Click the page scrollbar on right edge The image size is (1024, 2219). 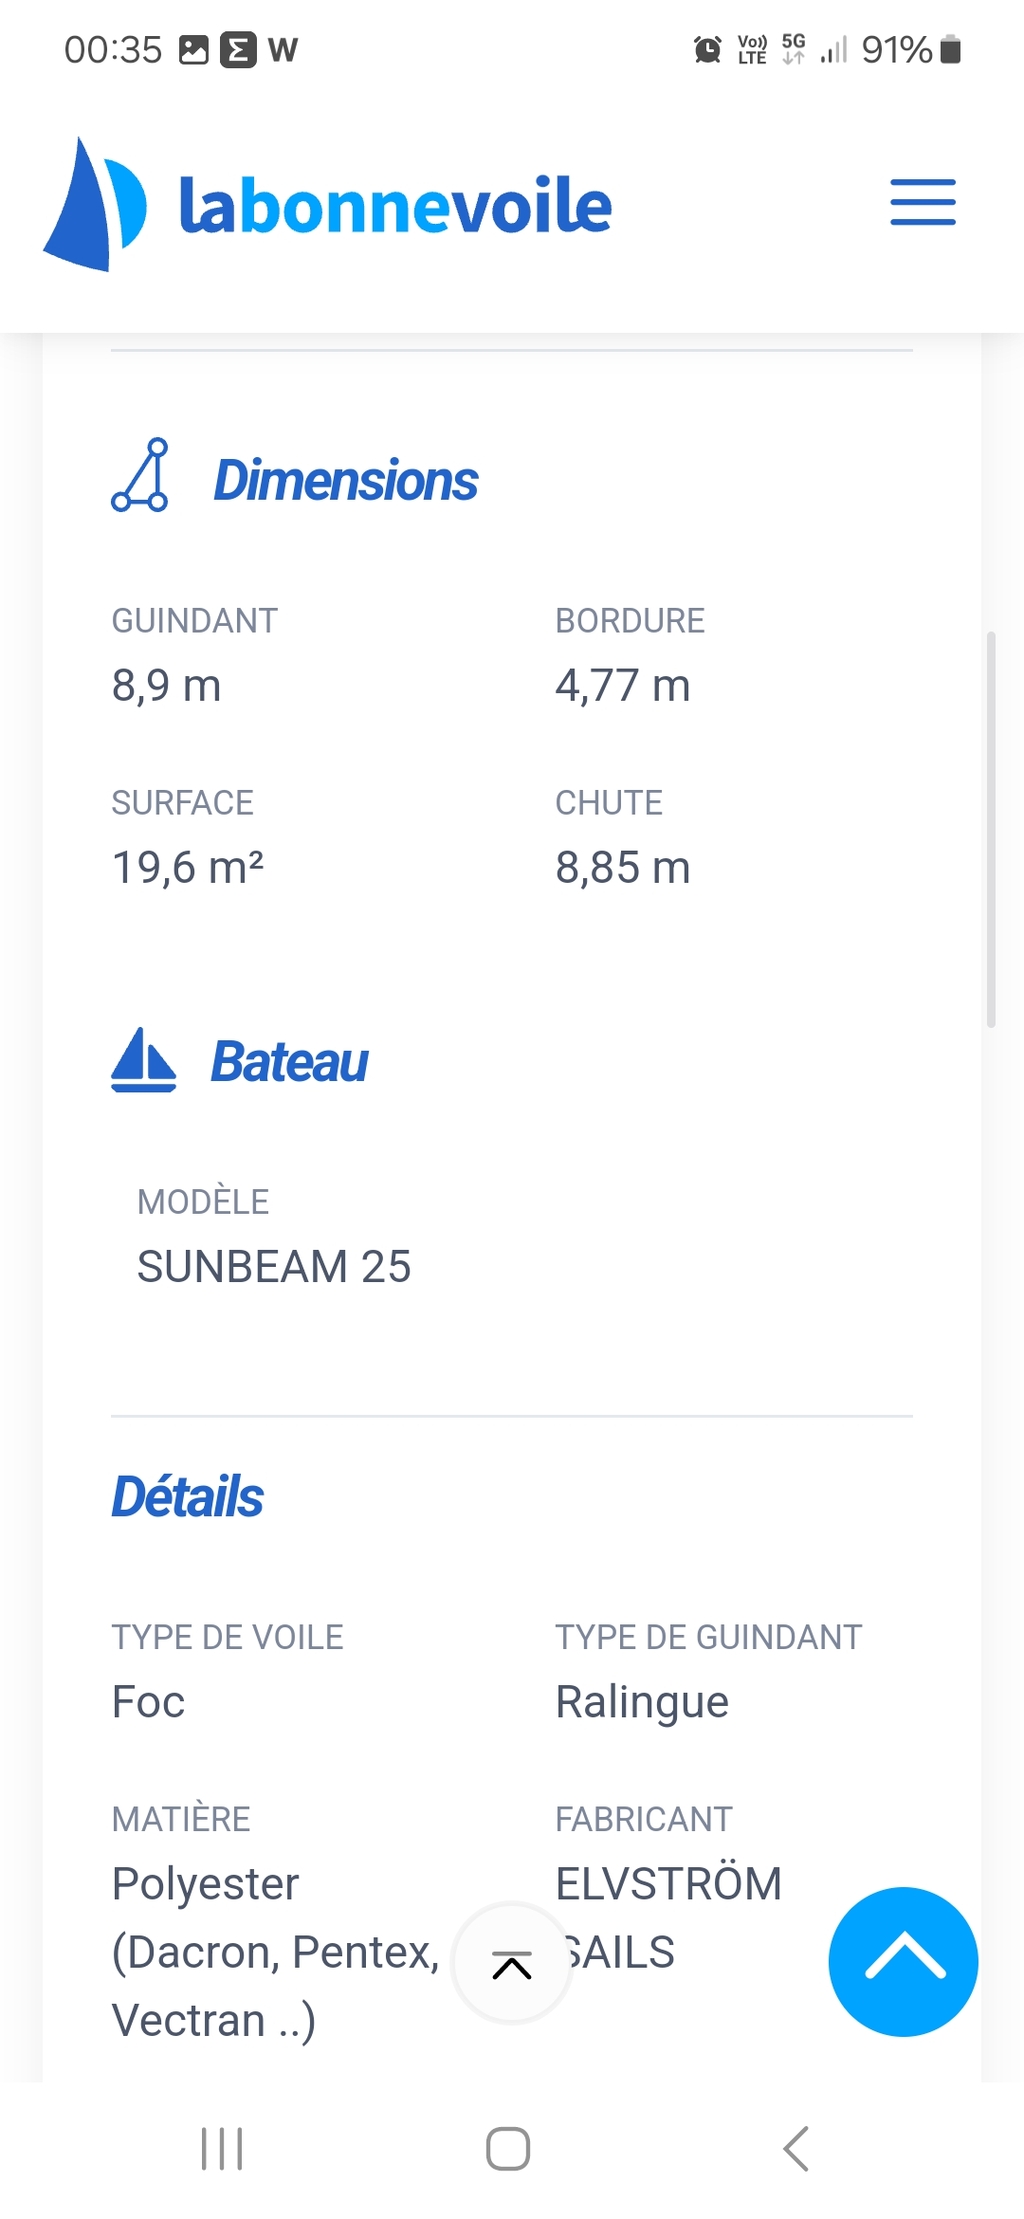pyautogui.click(x=991, y=829)
